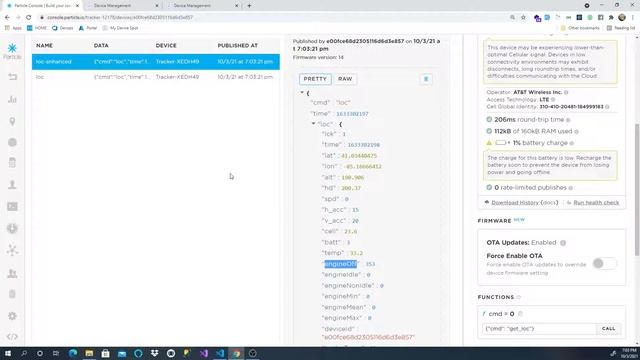Copy event JSON using the clipboard icon
The width and height of the screenshot is (640, 360).
426,79
